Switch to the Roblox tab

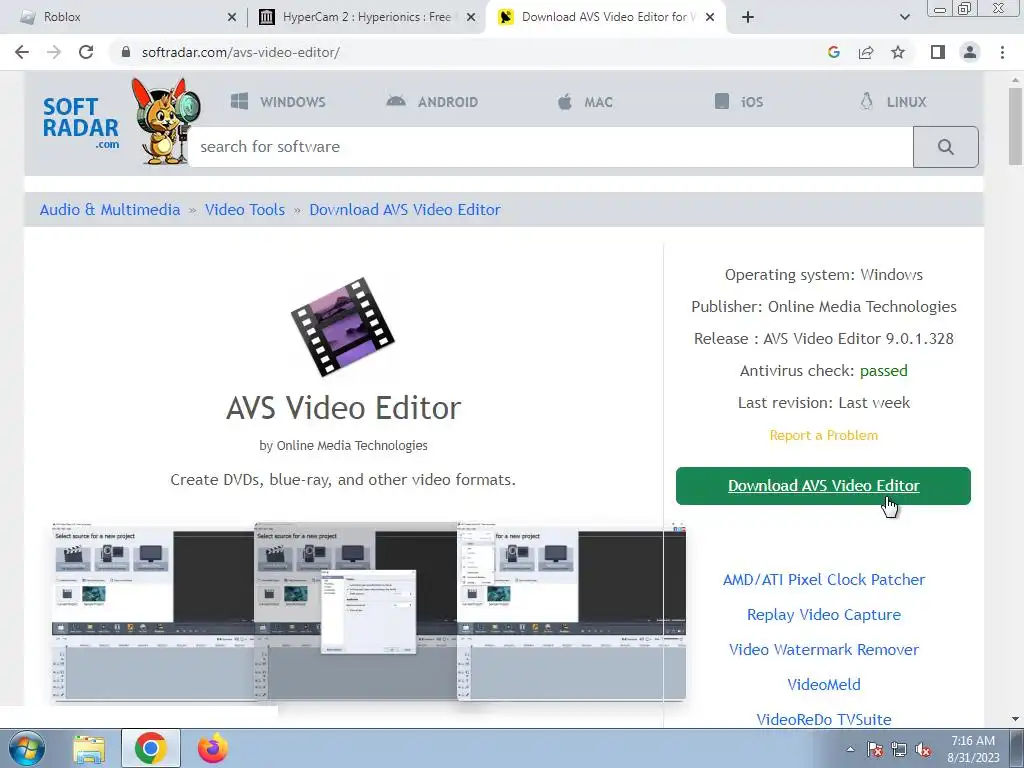124,17
